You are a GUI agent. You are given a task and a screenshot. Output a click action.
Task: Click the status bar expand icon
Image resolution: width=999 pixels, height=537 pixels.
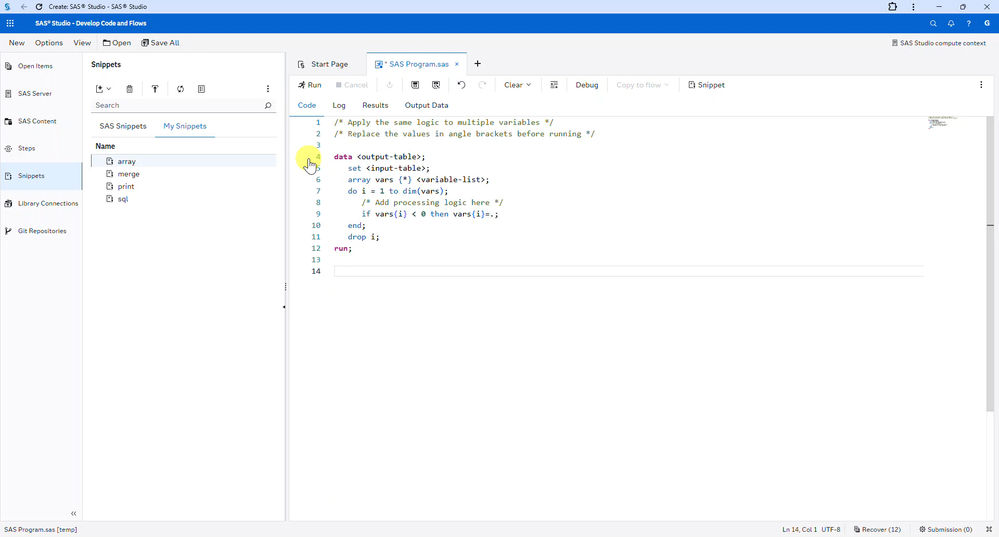(989, 529)
